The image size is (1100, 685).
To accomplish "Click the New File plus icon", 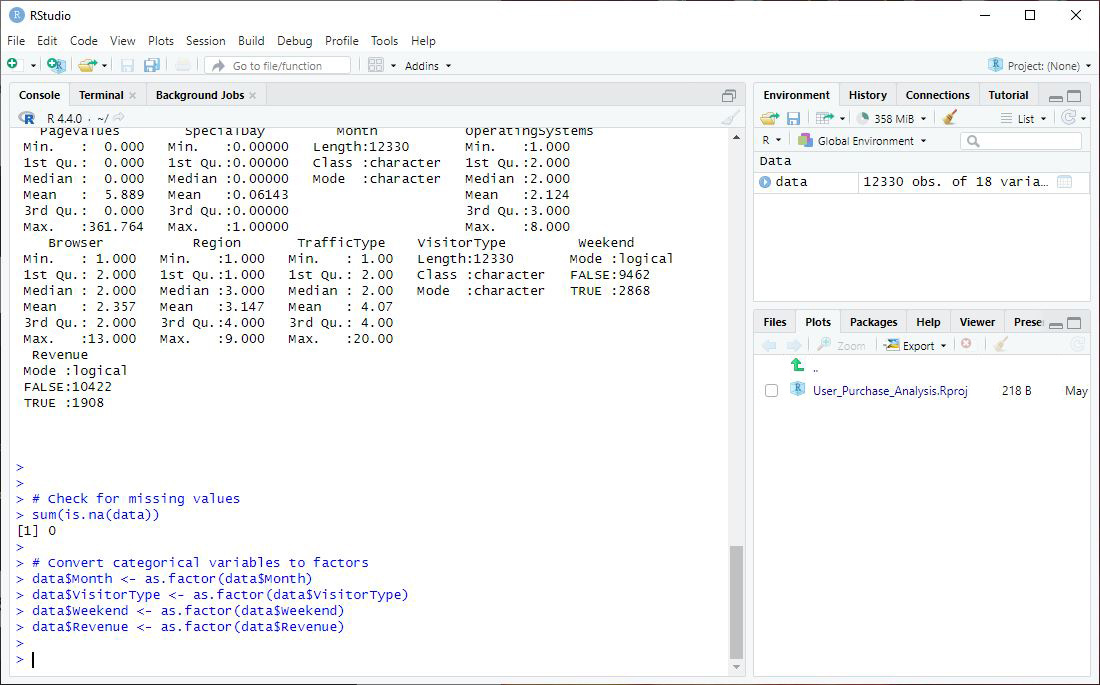I will tap(13, 65).
